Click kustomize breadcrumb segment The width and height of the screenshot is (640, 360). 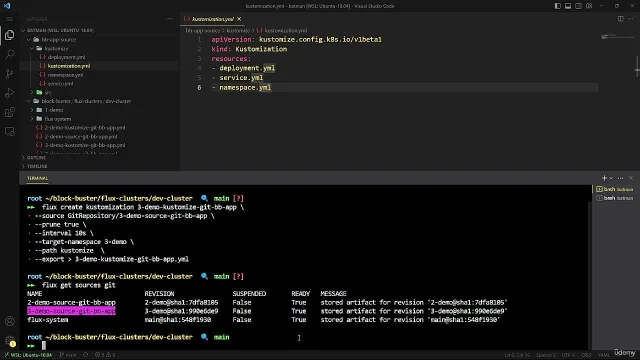pos(238,31)
